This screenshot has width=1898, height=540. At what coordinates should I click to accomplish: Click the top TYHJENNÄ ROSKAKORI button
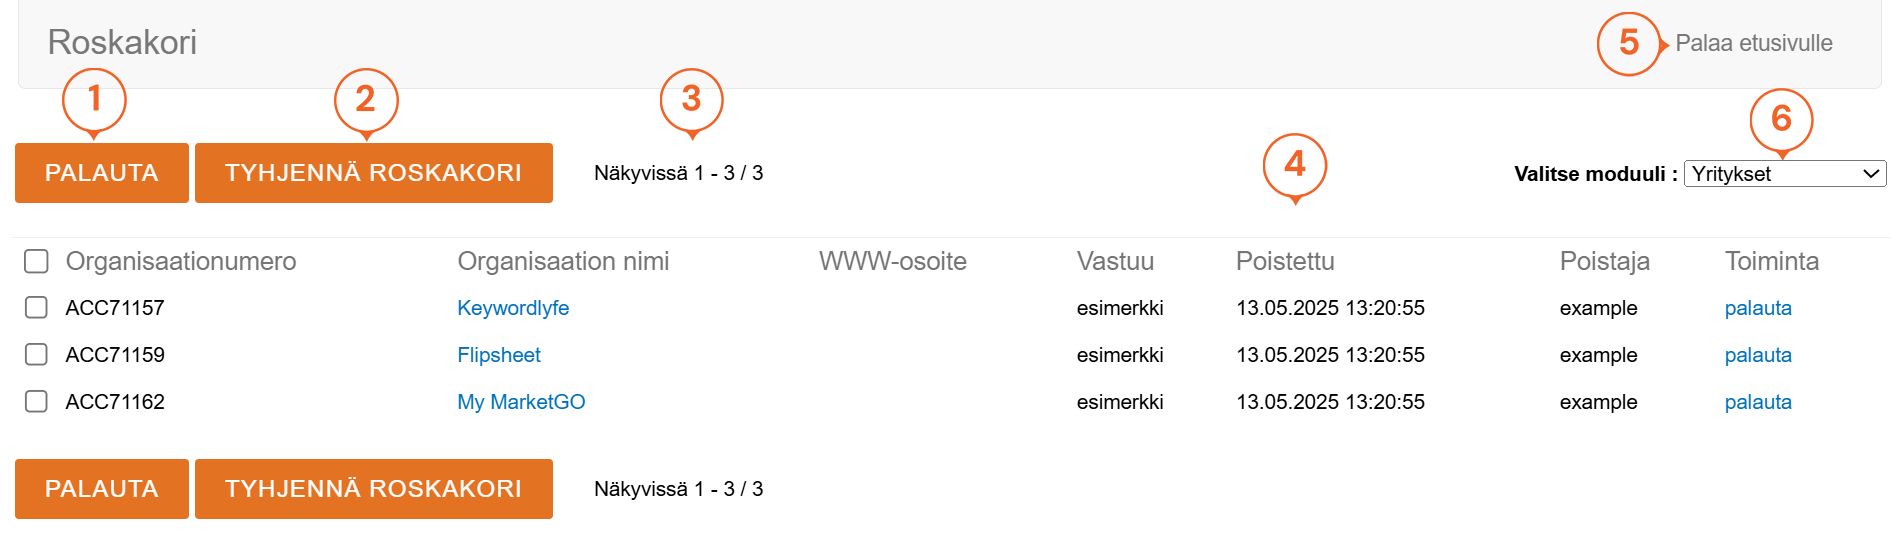(373, 173)
